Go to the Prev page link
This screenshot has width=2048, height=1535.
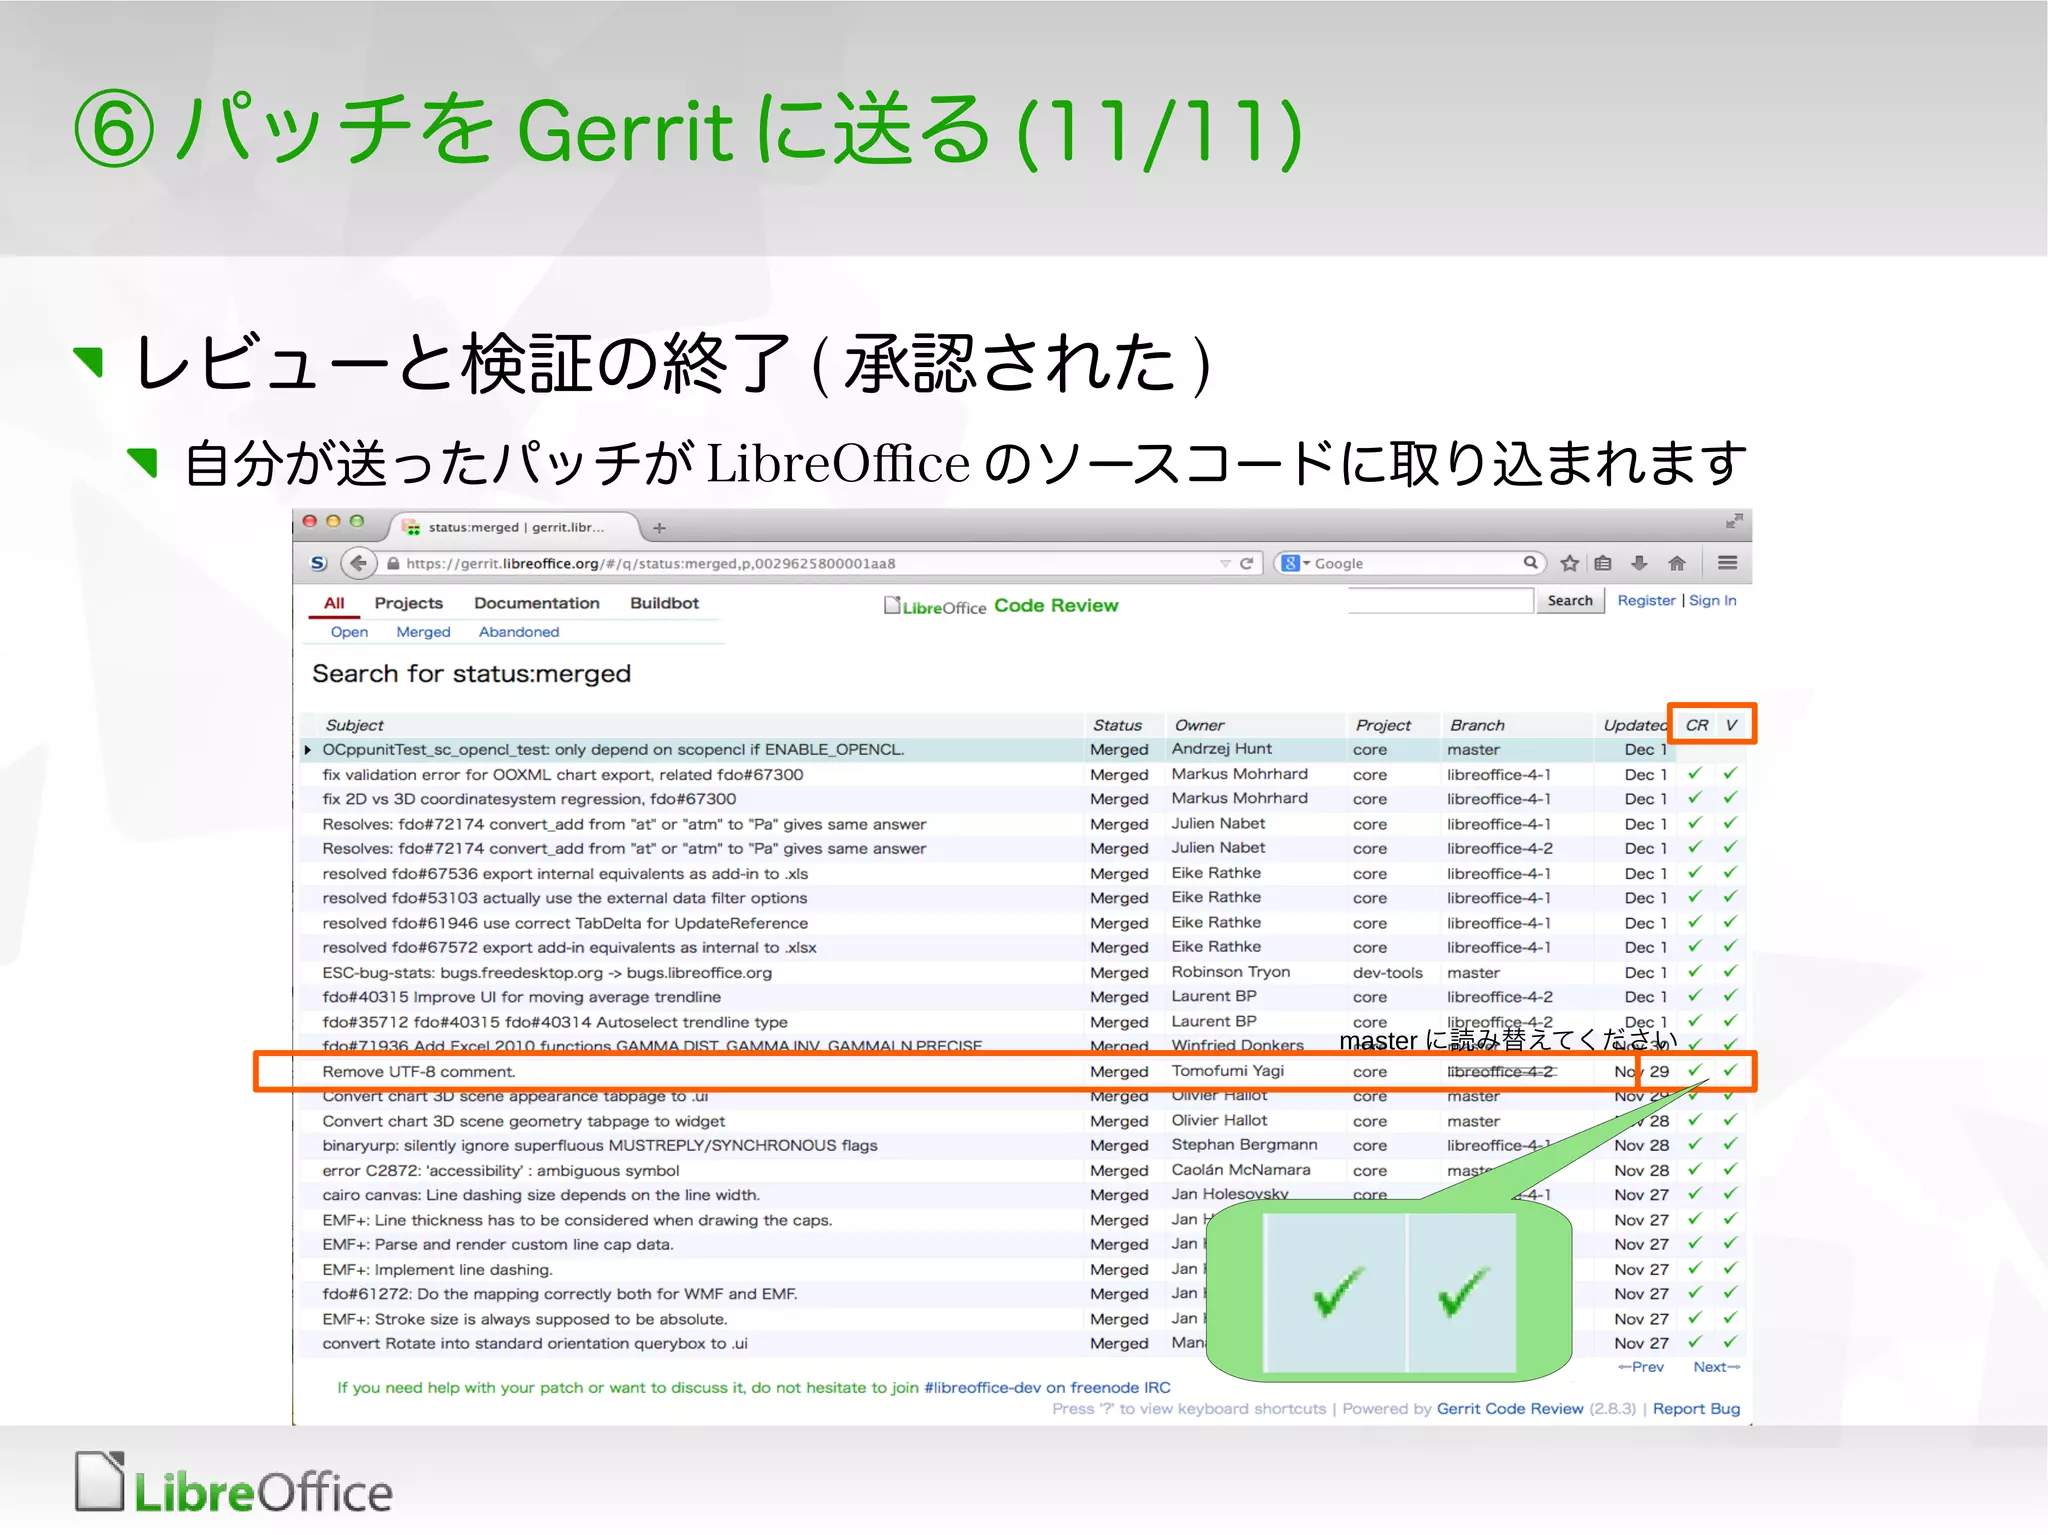coord(1641,1367)
